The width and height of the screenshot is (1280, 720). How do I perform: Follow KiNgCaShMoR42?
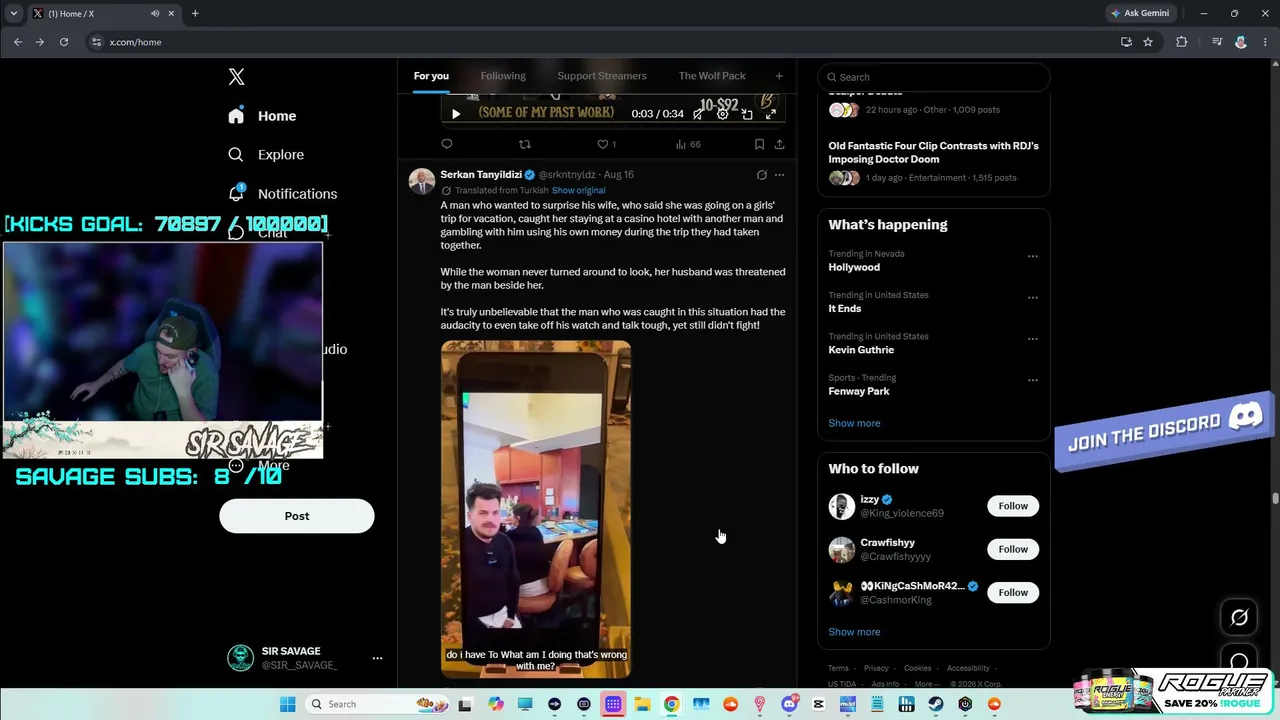1013,592
